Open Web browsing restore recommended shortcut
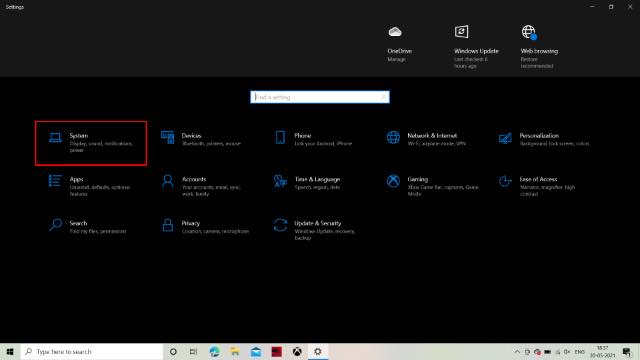 click(539, 47)
